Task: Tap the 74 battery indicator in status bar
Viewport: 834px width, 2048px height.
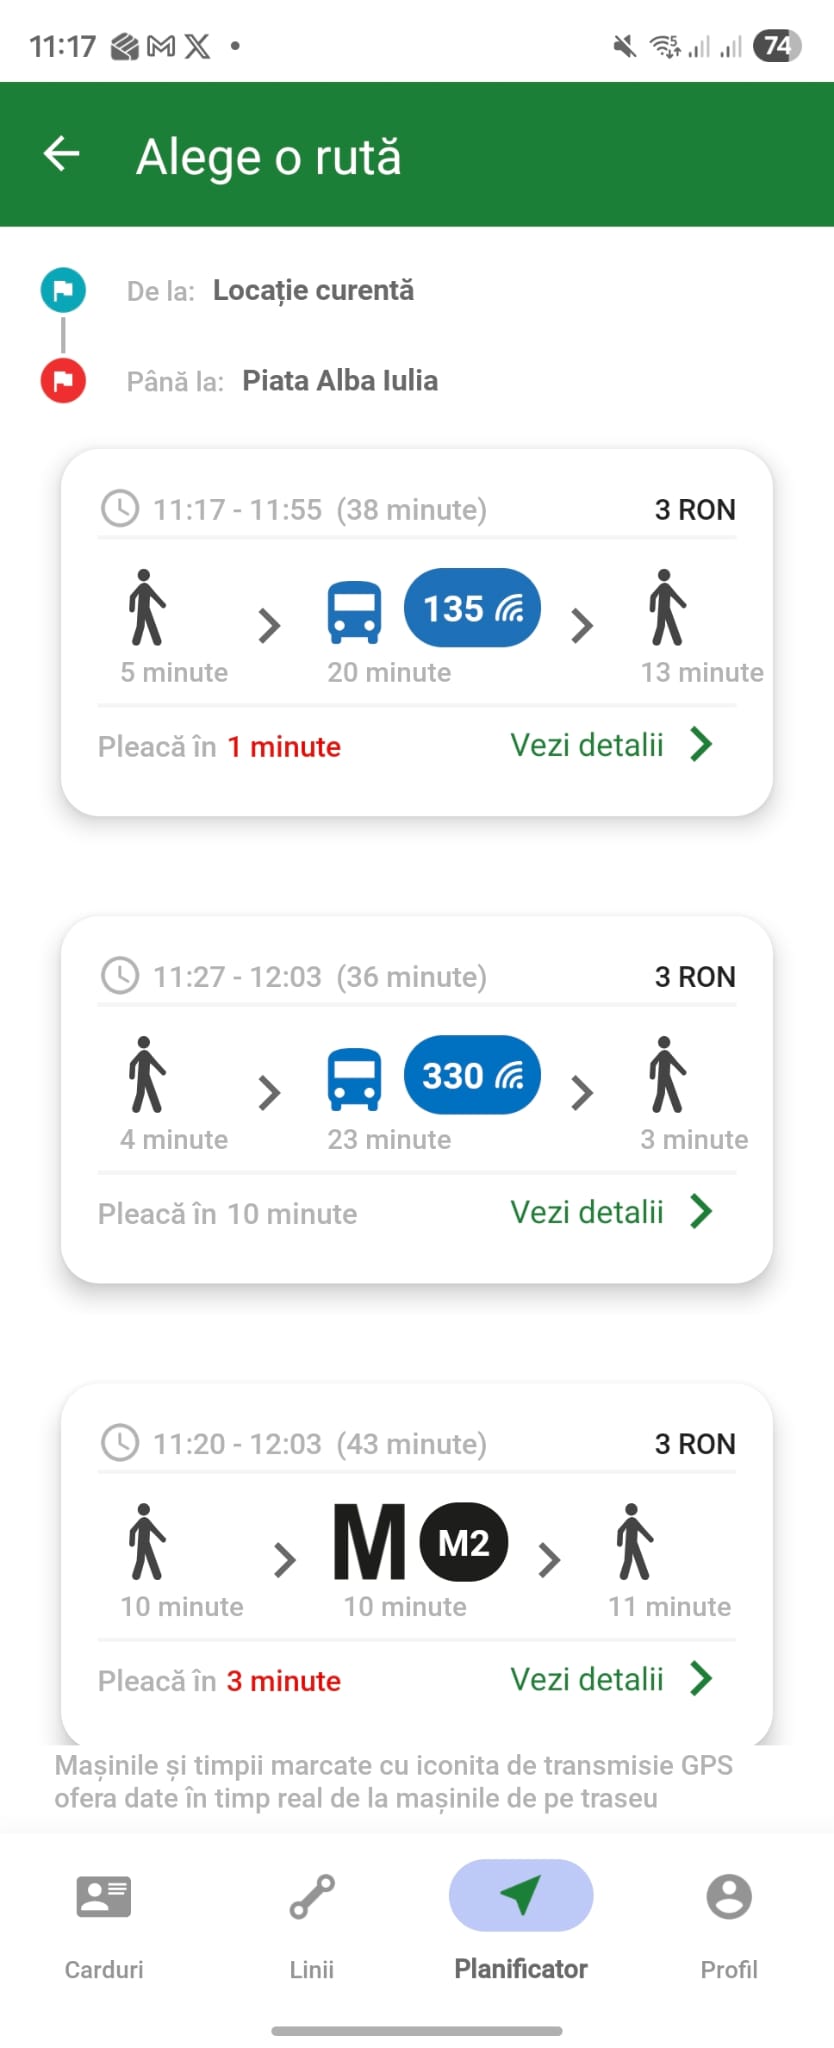Action: tap(777, 46)
